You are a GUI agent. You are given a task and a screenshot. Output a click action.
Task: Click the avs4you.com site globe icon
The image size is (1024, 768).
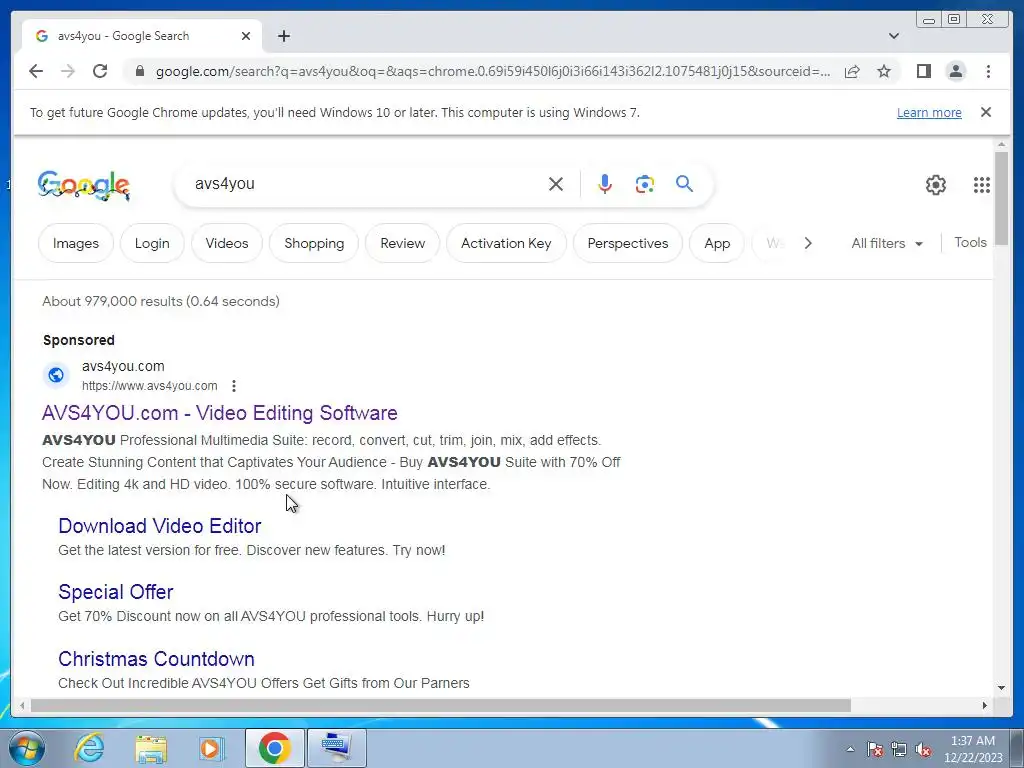click(x=56, y=375)
